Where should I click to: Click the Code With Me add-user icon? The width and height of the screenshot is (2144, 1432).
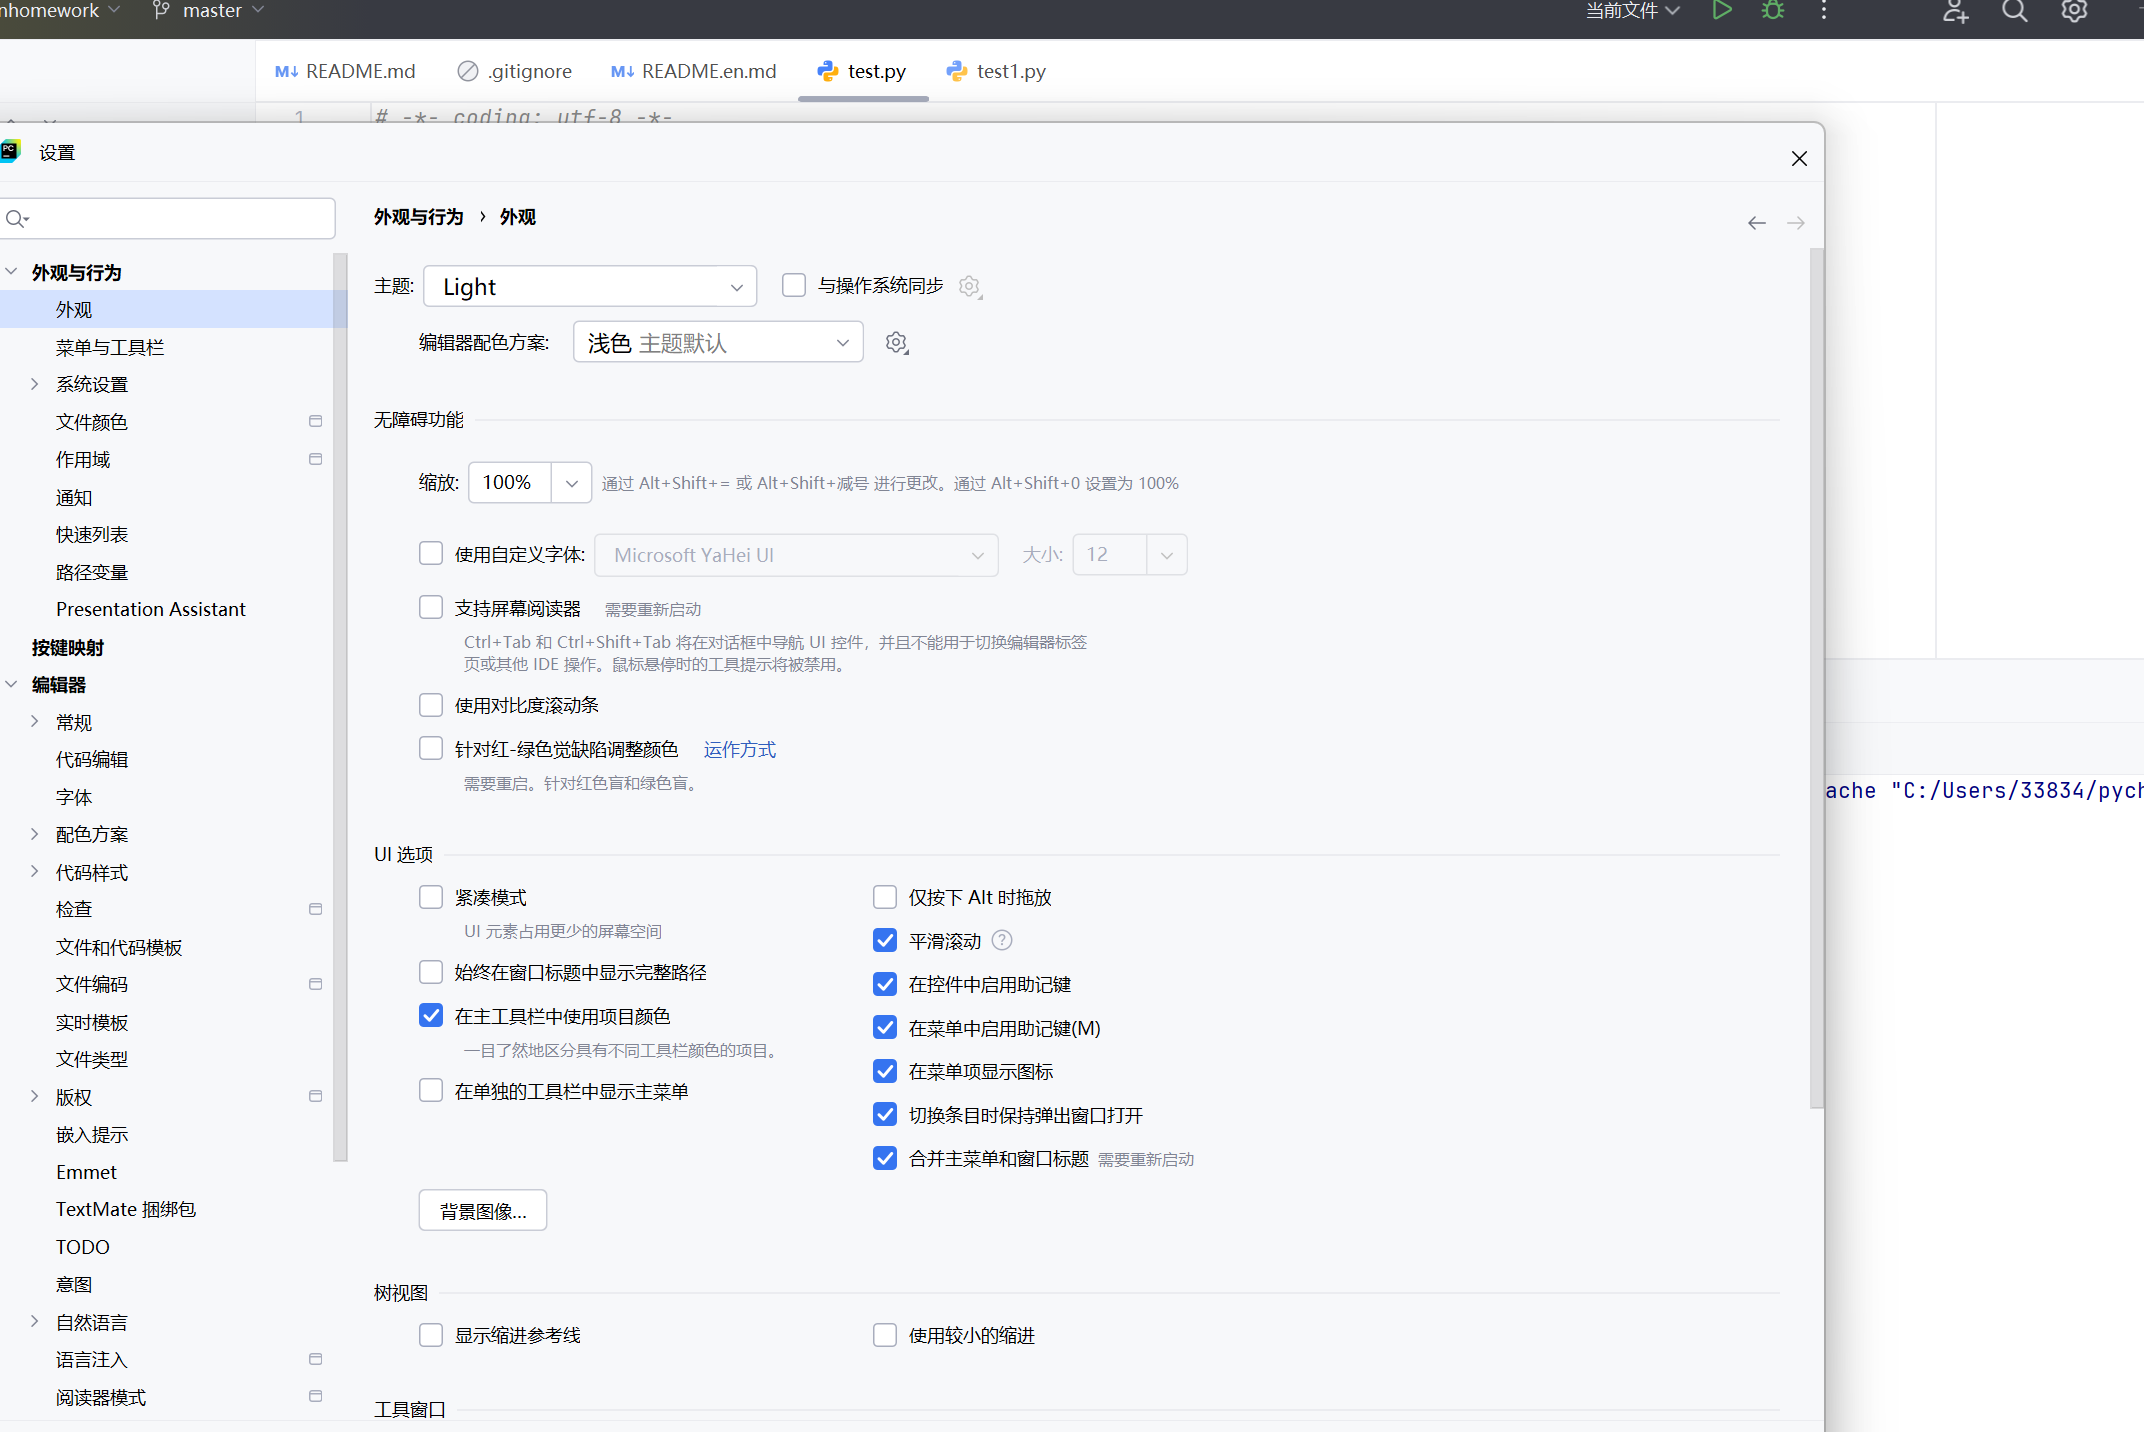pos(1955,11)
